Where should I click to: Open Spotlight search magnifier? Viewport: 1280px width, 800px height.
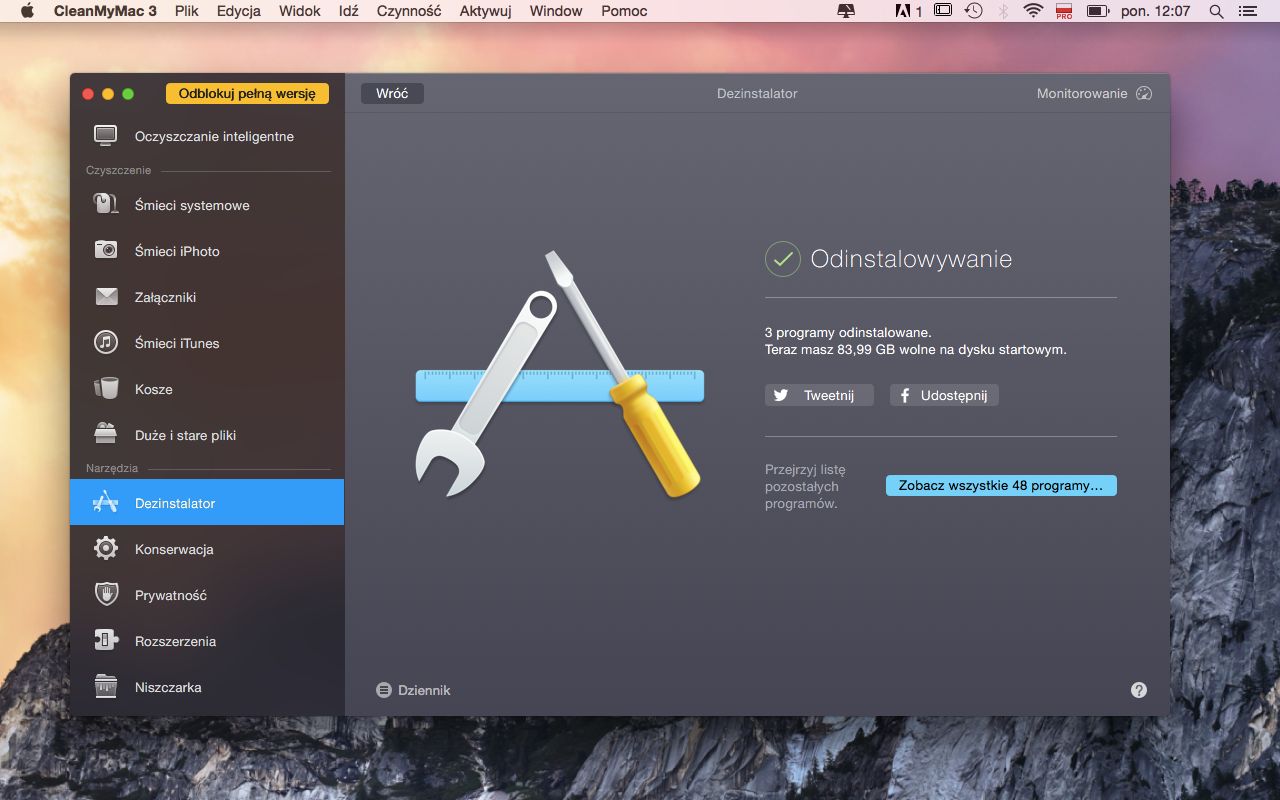[1216, 11]
